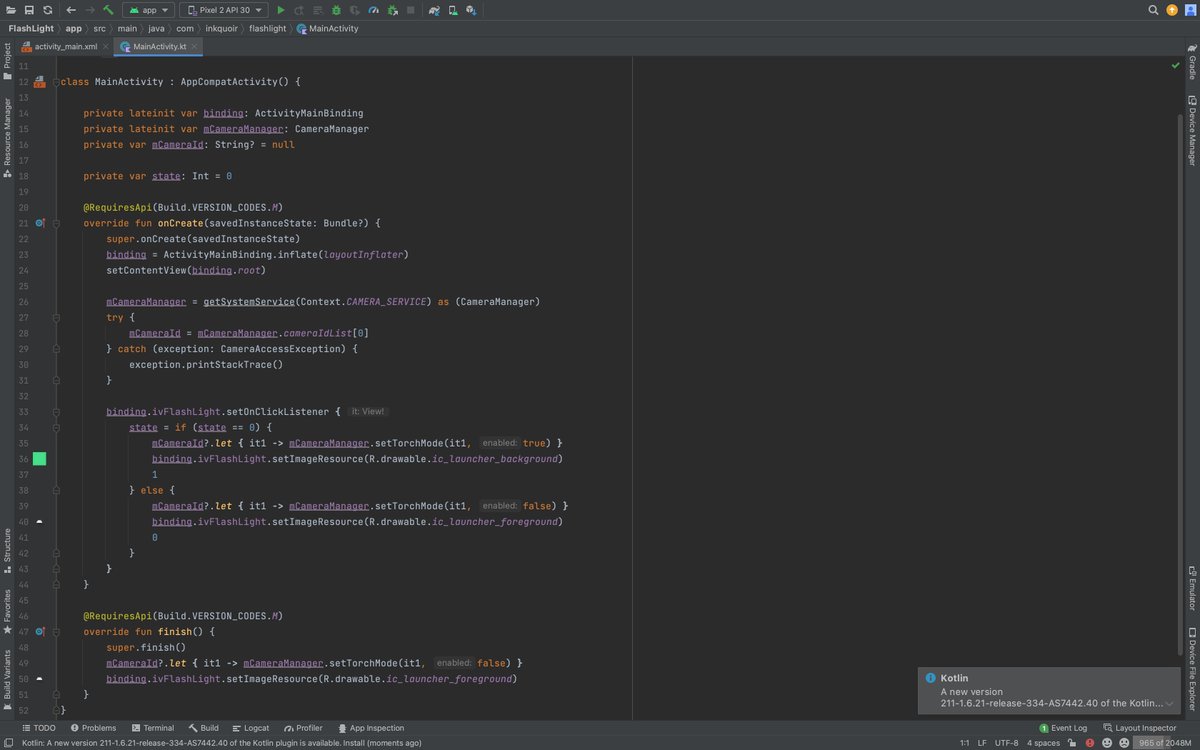Launch the Profile app gauge icon
This screenshot has width=1200, height=750.
(373, 10)
